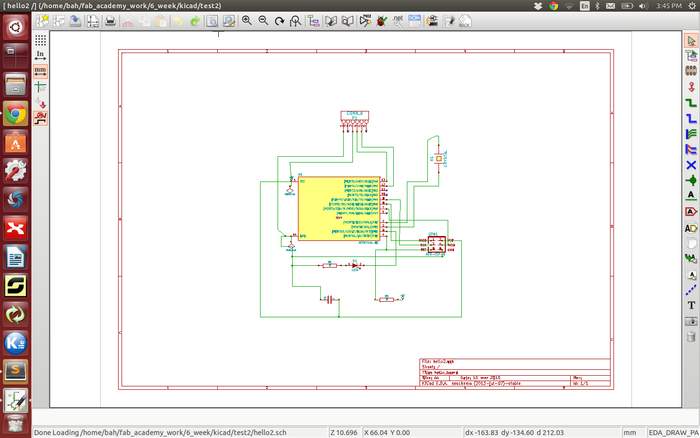
Task: Set units to inches
Action: click(x=41, y=55)
